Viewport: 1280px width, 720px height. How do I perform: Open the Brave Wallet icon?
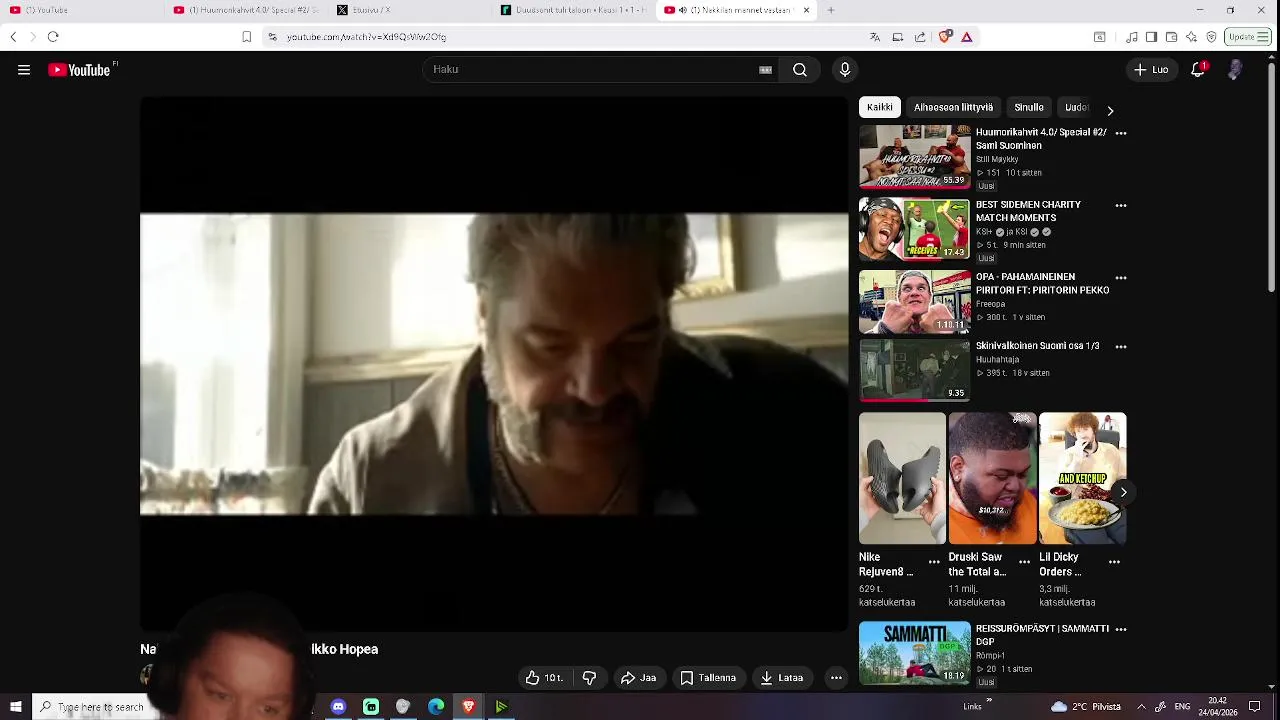click(1171, 37)
